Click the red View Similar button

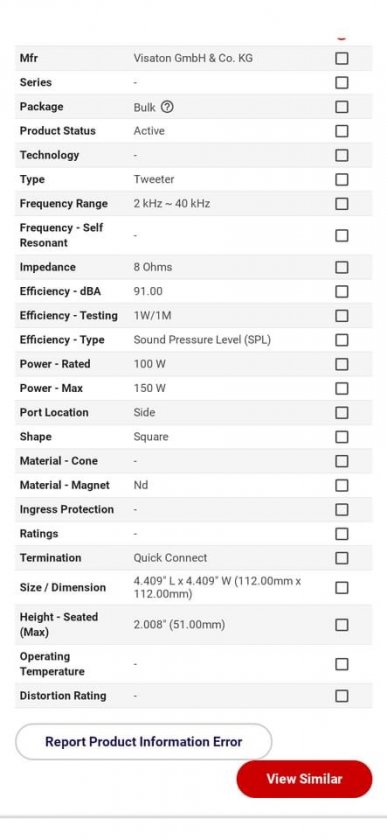pyautogui.click(x=304, y=779)
